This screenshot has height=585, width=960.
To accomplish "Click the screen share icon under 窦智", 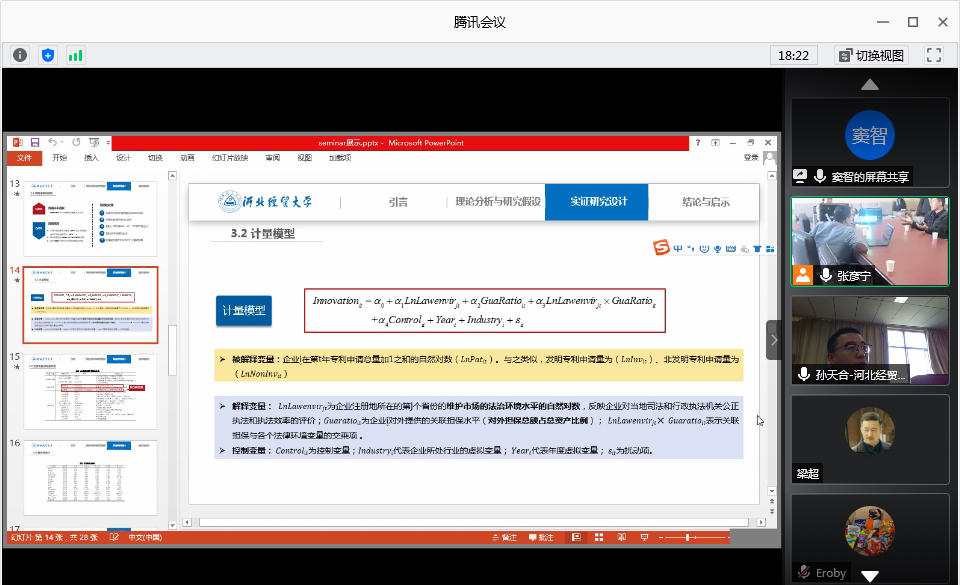I will pyautogui.click(x=800, y=176).
